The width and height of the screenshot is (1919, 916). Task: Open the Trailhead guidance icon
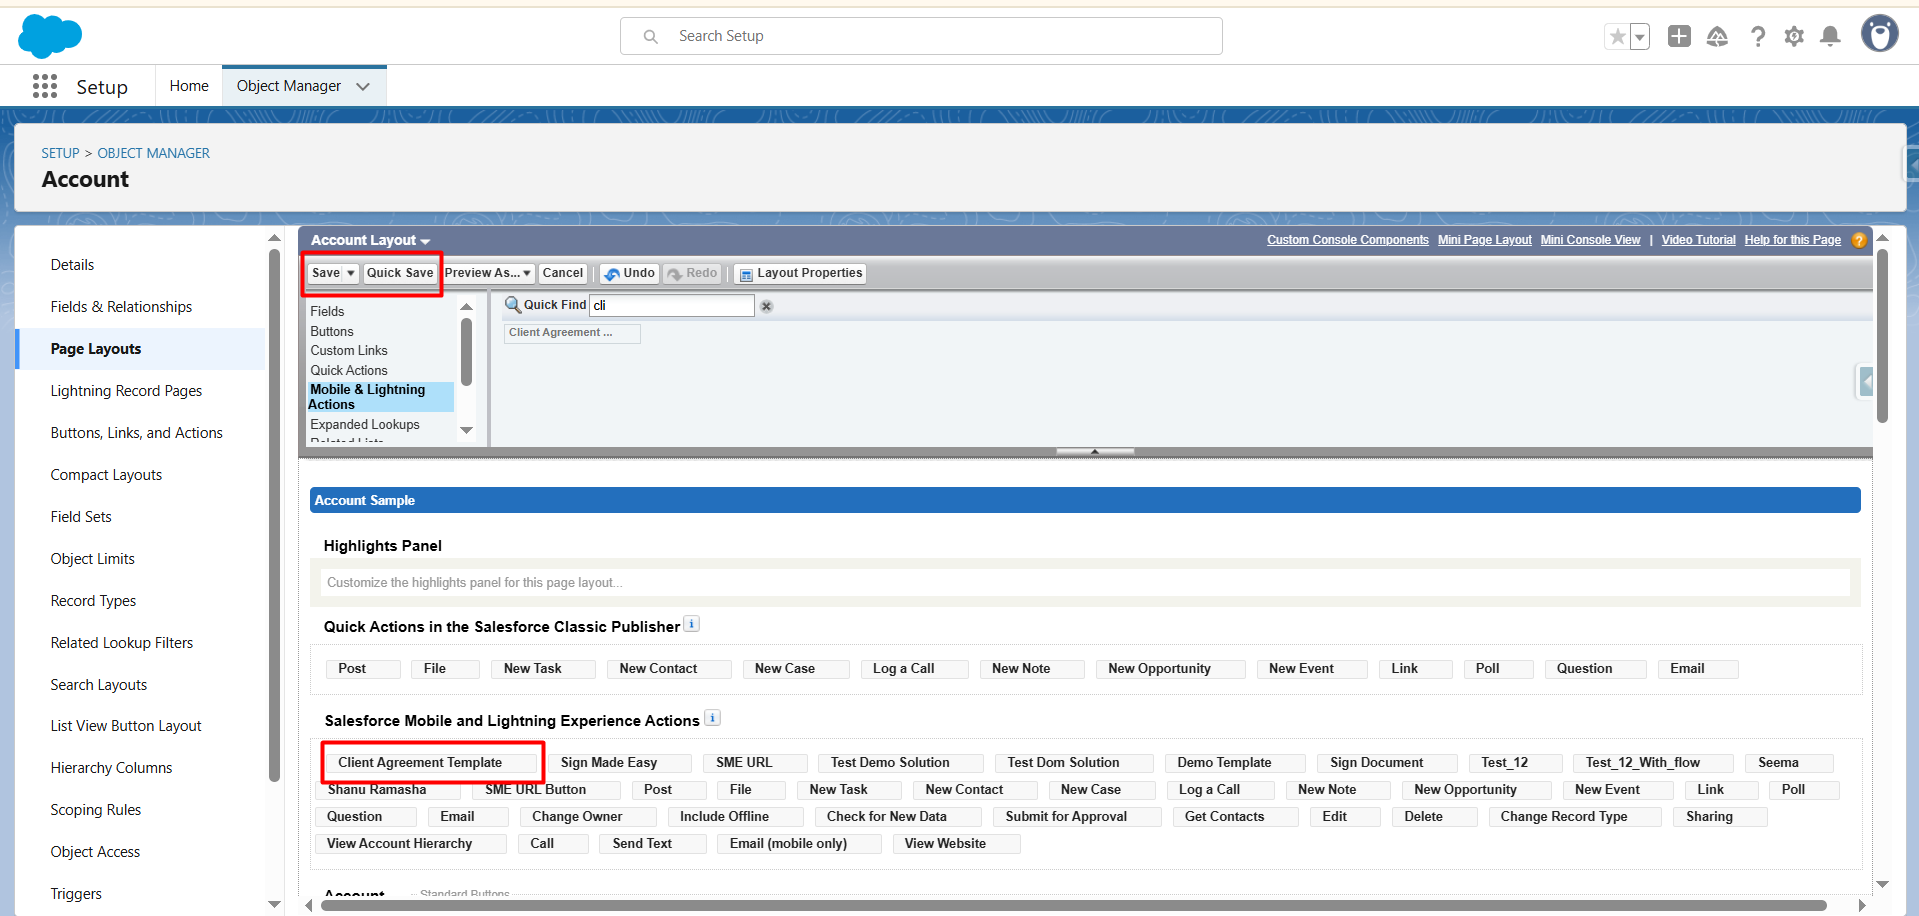click(1717, 37)
